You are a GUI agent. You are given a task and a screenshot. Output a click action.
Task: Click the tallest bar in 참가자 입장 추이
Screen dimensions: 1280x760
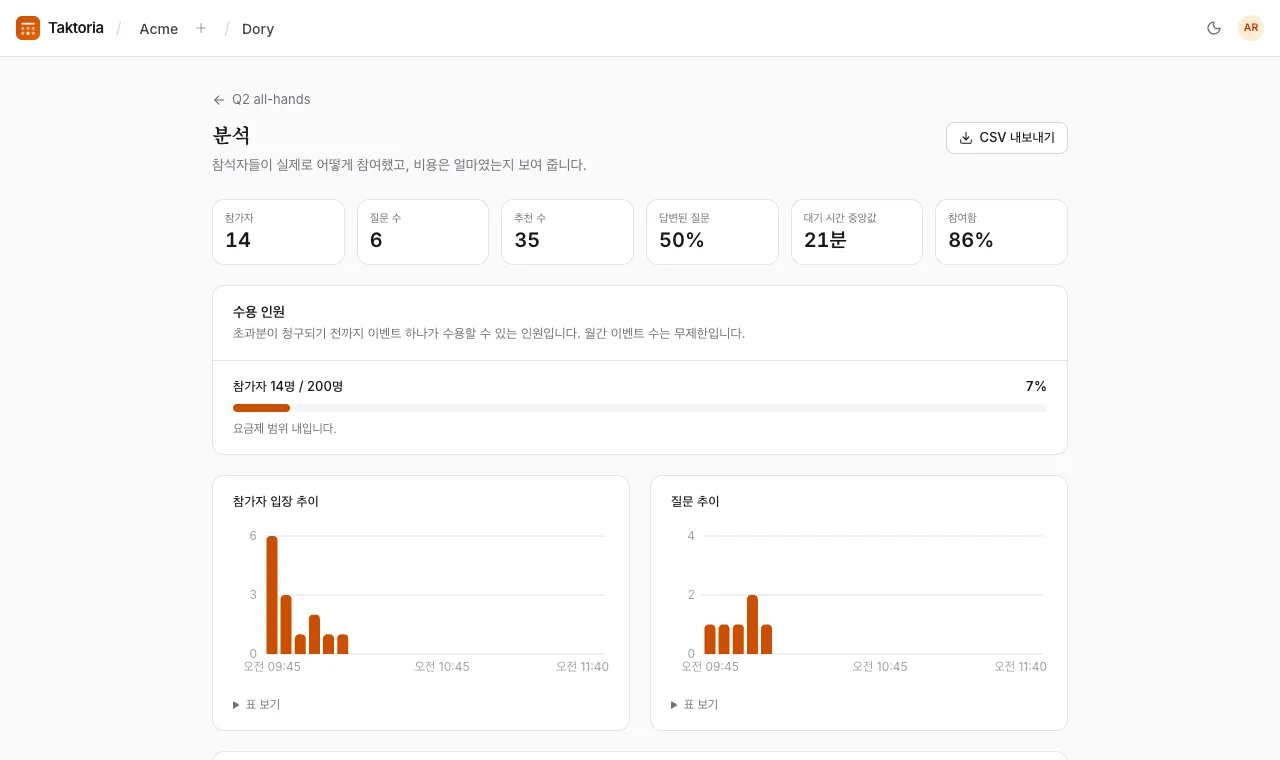tap(272, 595)
